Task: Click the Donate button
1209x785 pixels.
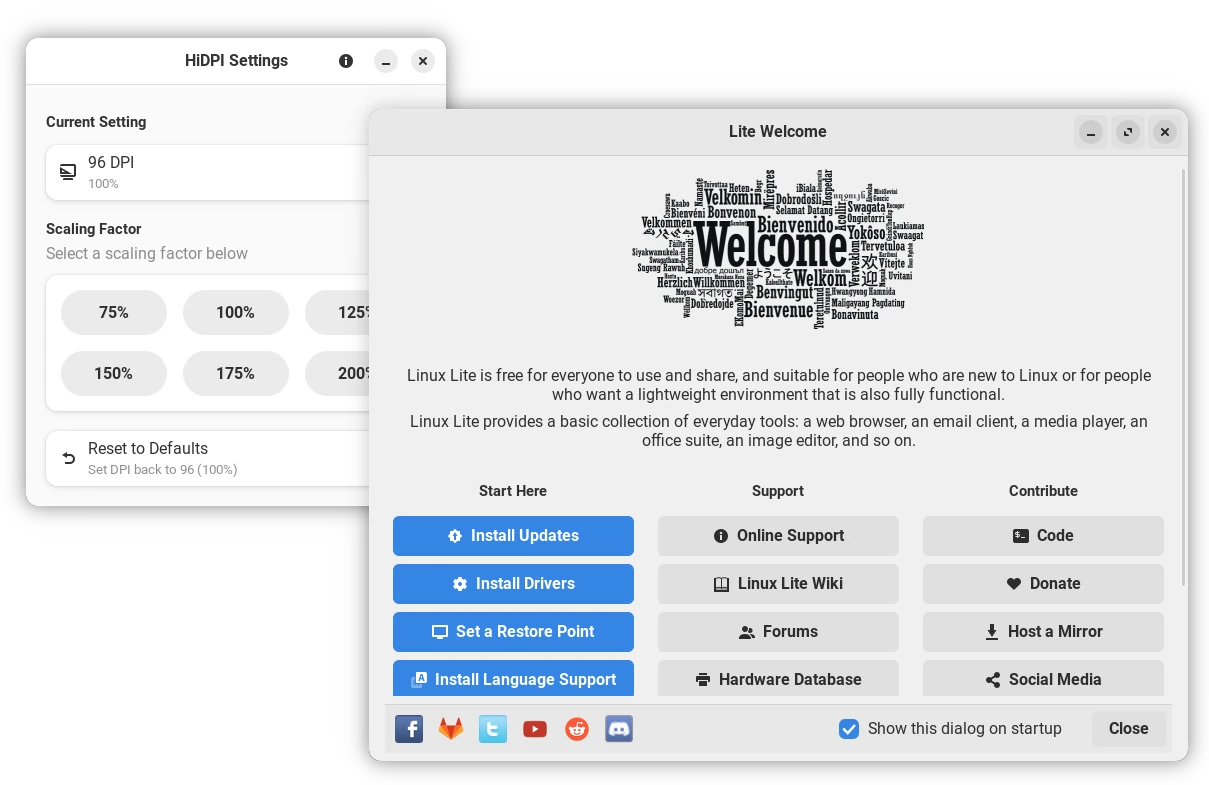Action: (x=1043, y=584)
